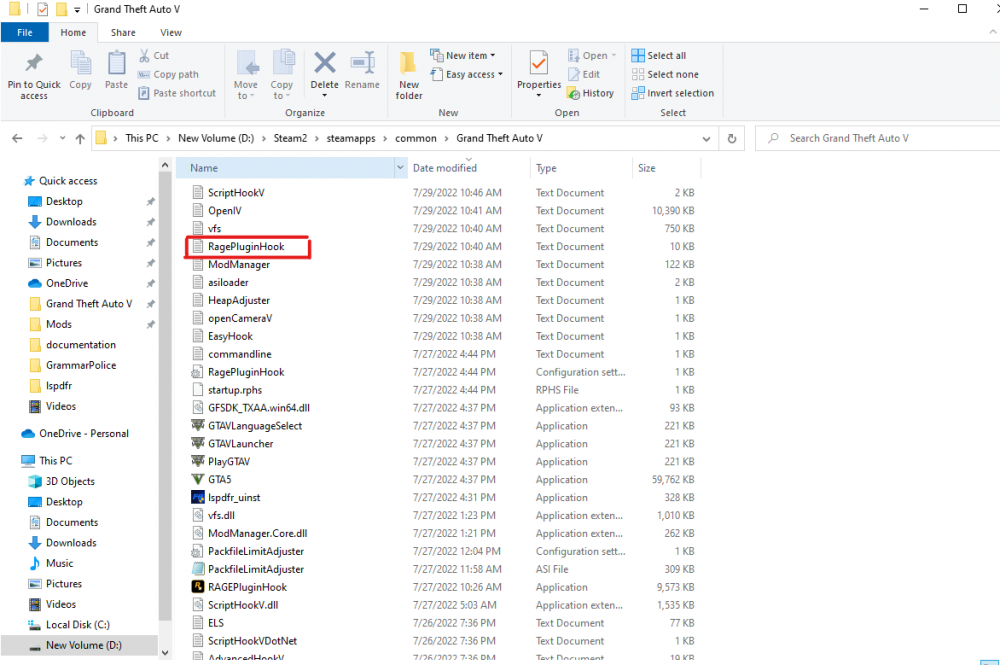
Task: Click the Paste clipboard icon
Action: [116, 63]
